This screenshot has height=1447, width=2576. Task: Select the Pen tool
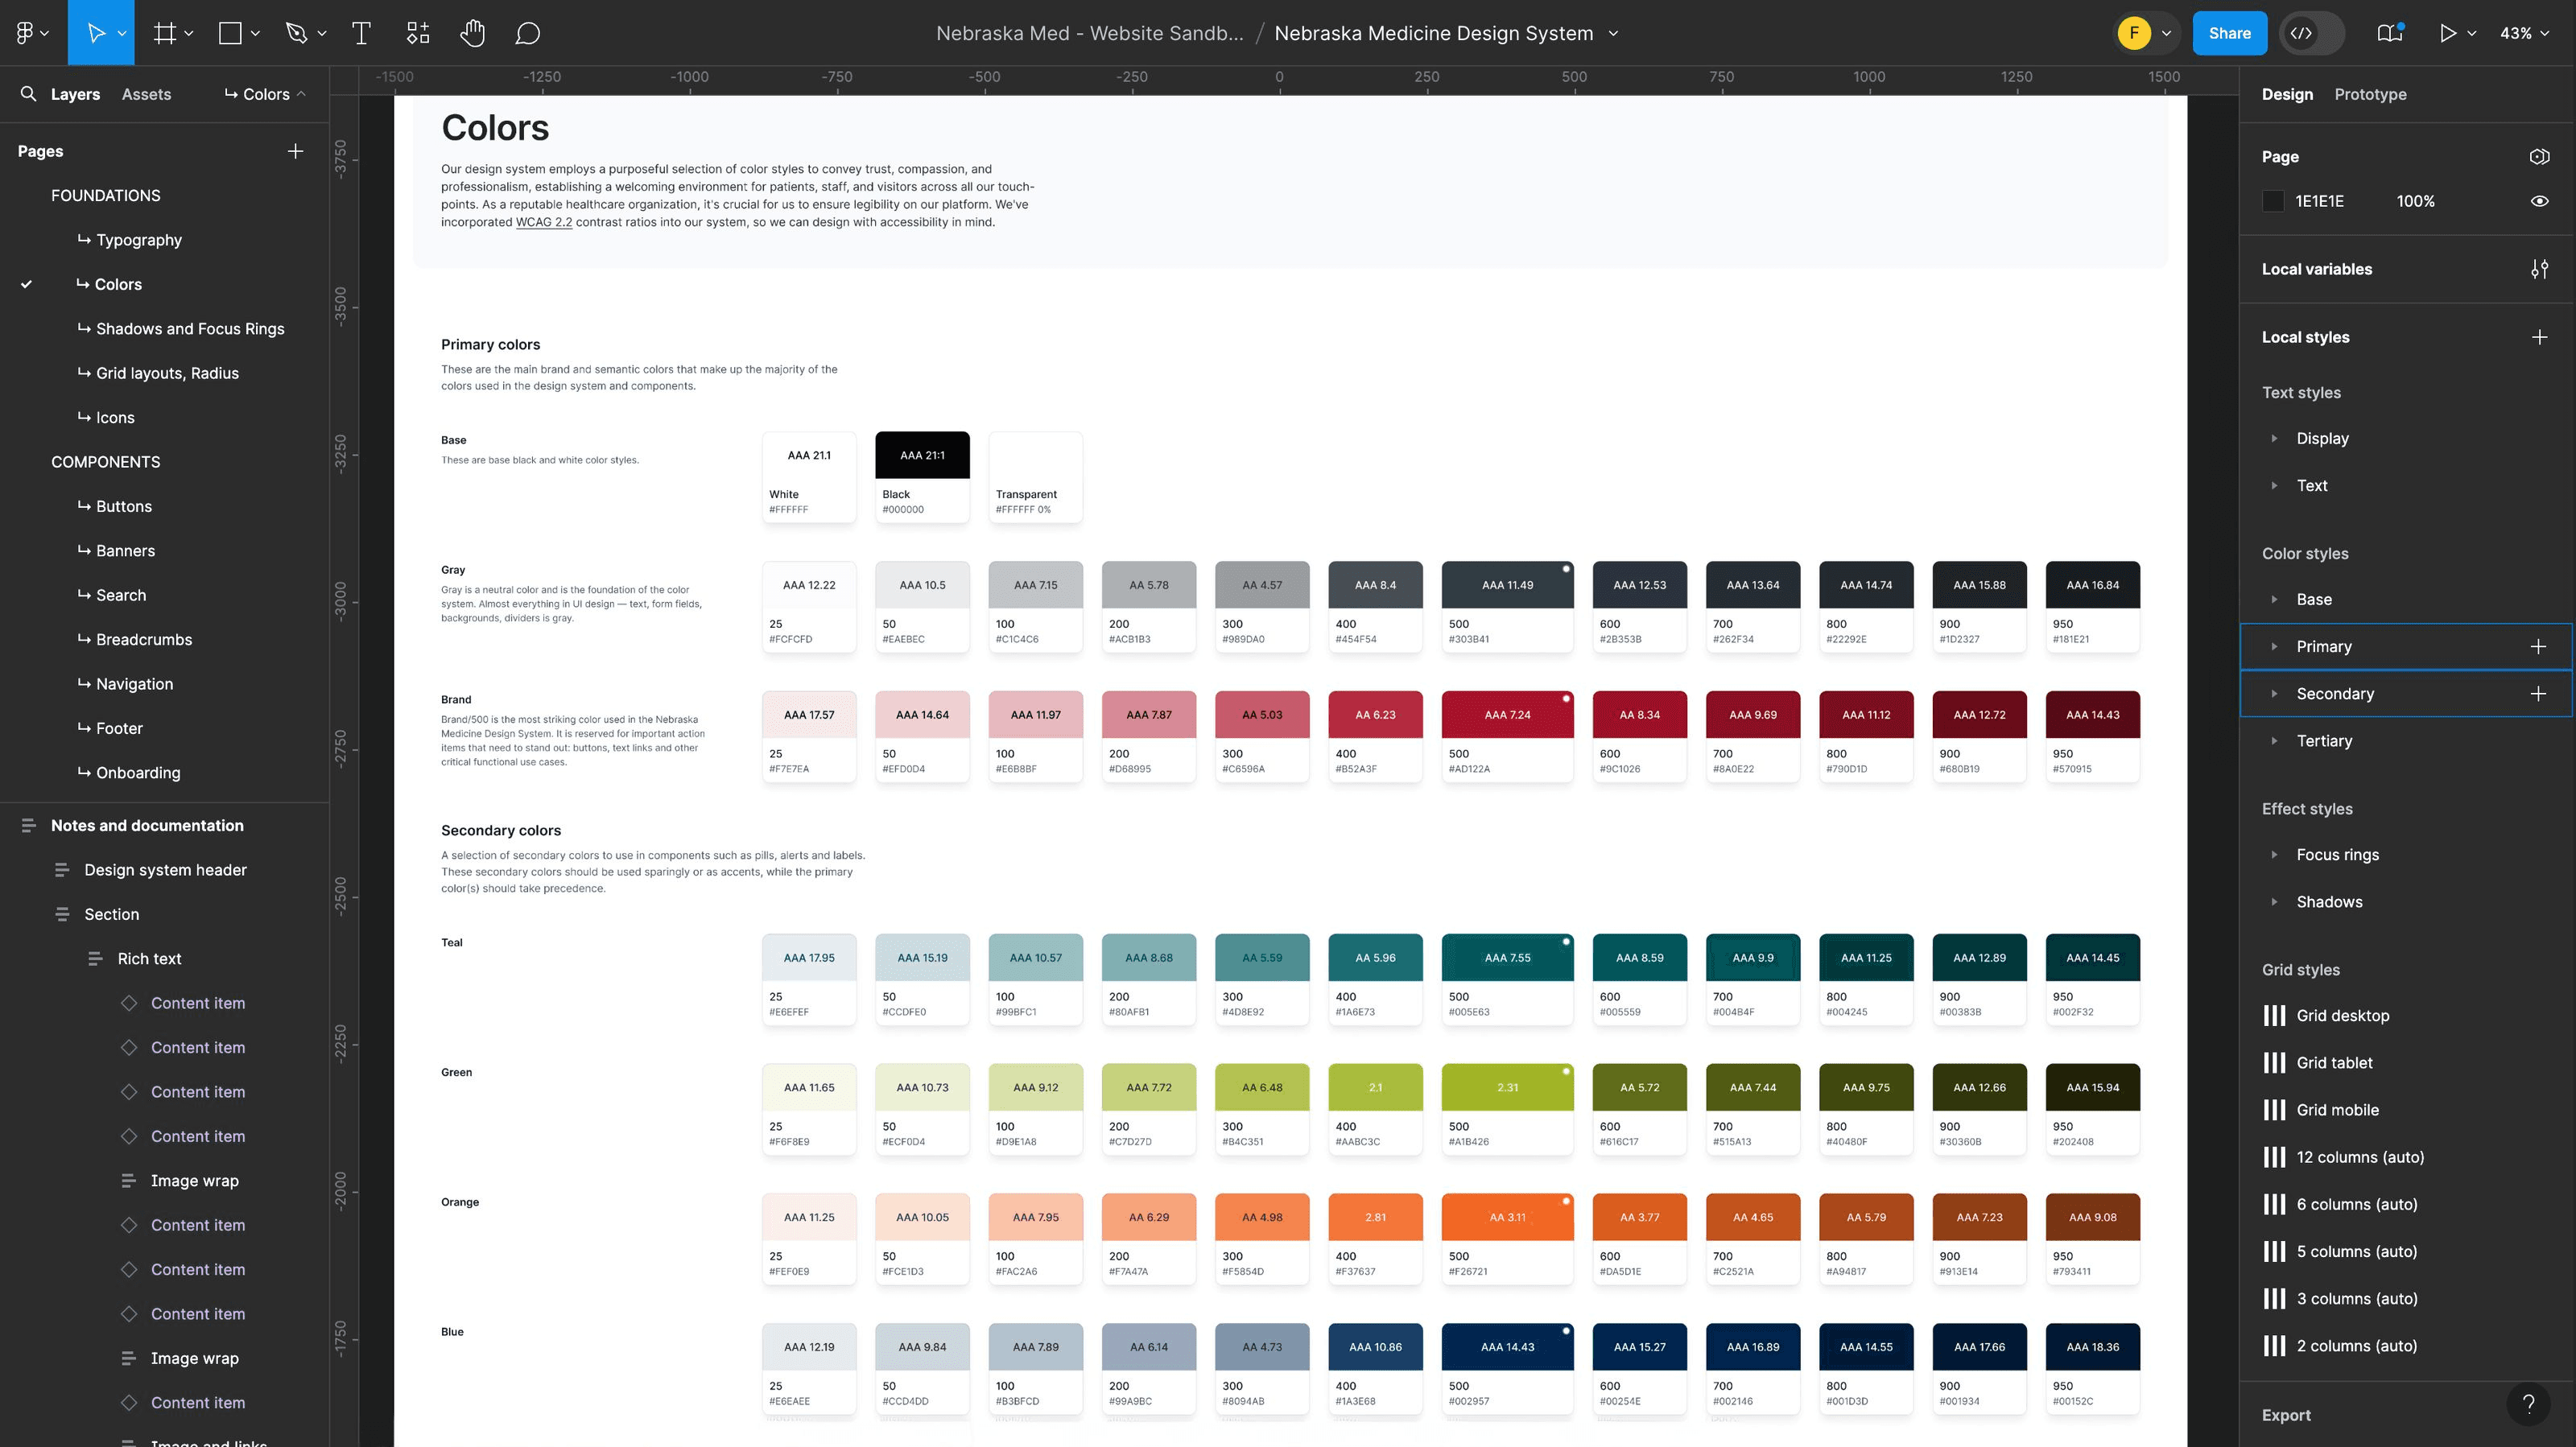(296, 33)
